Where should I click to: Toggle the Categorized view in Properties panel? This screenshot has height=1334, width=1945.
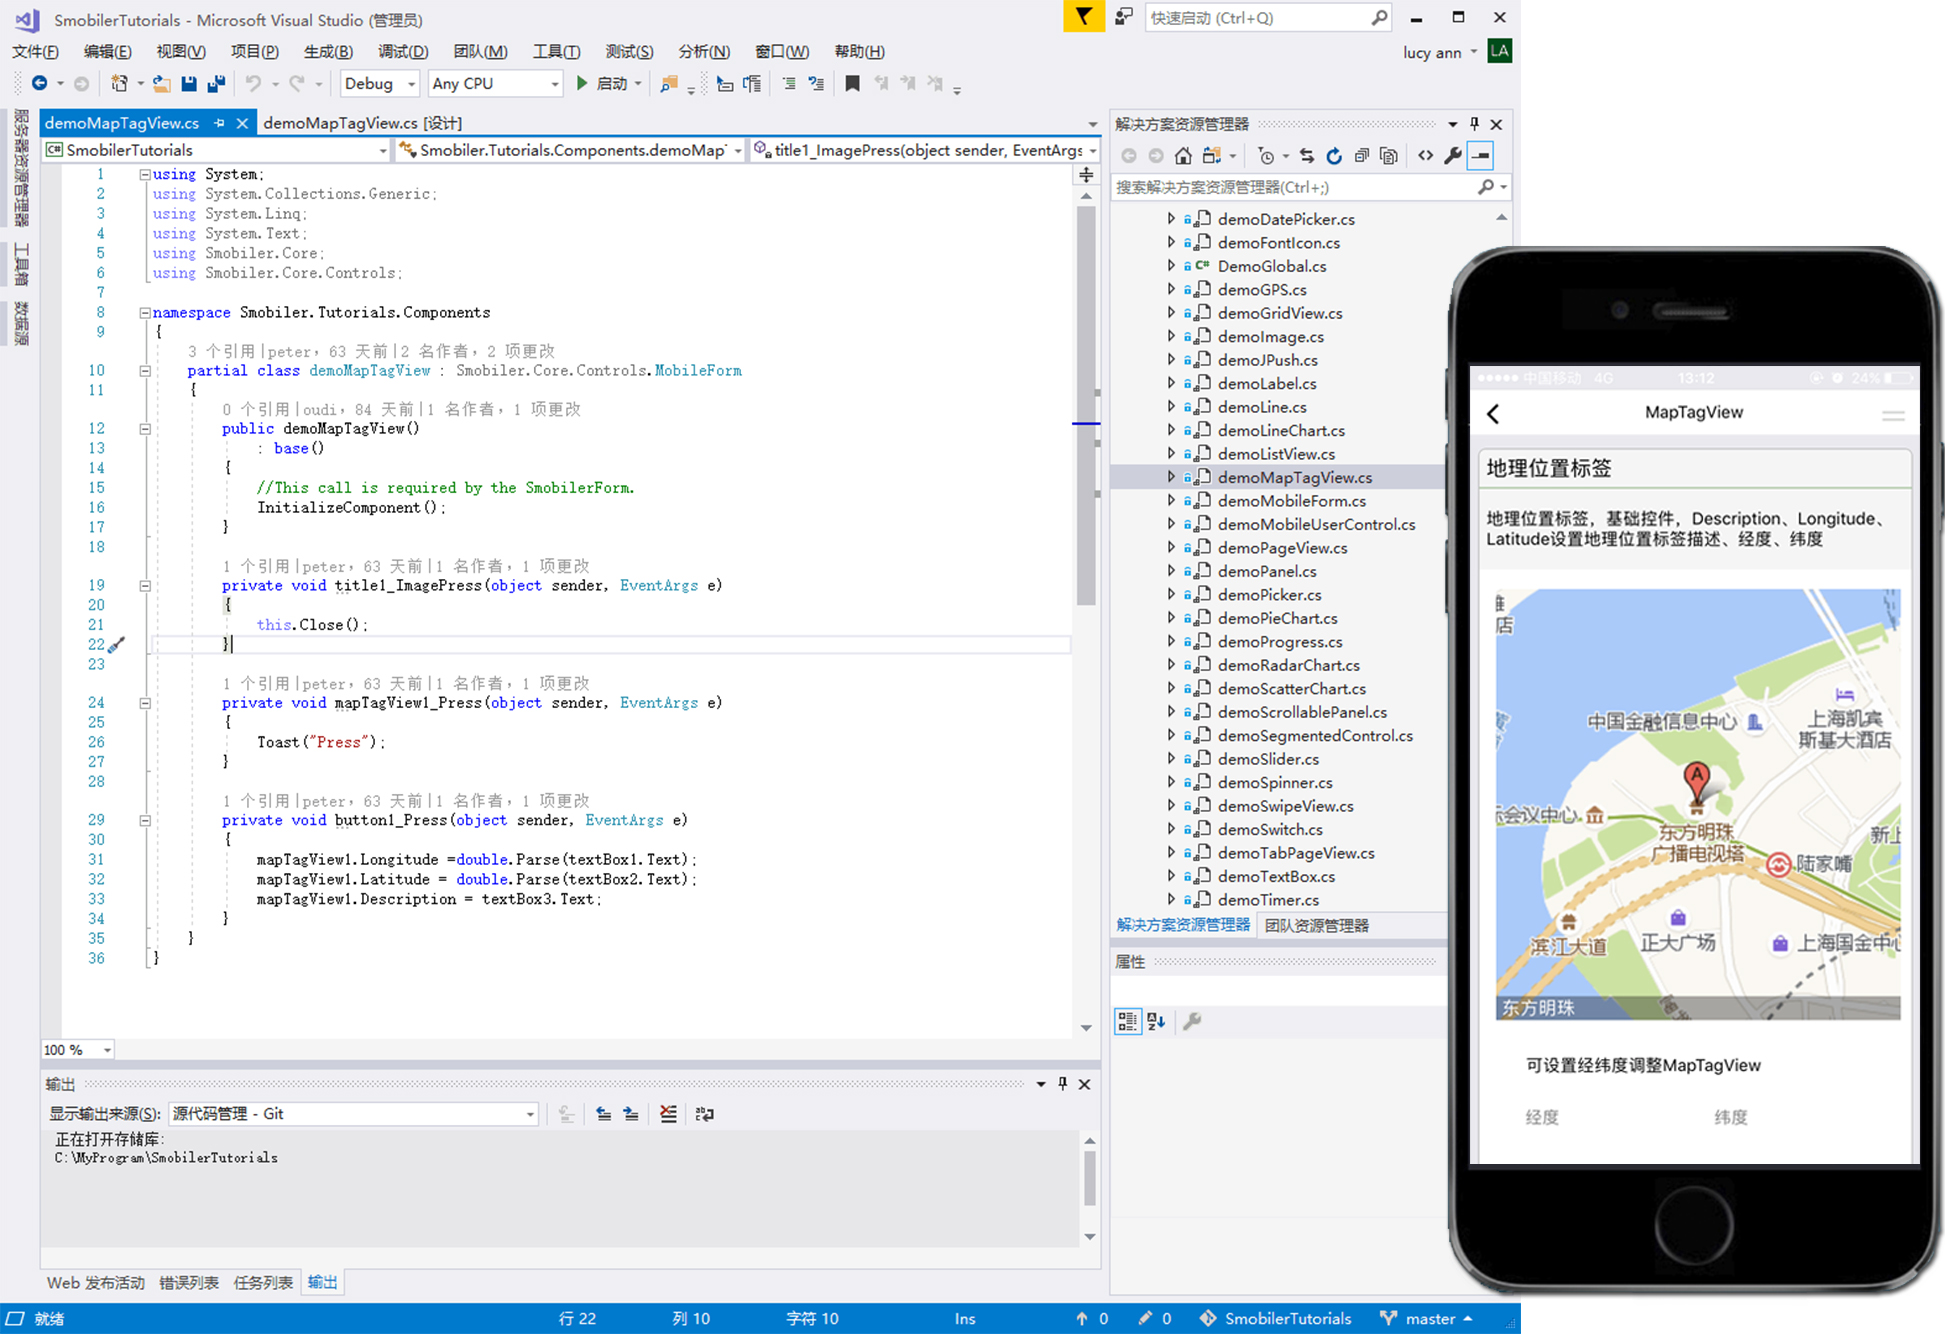[x=1128, y=1021]
